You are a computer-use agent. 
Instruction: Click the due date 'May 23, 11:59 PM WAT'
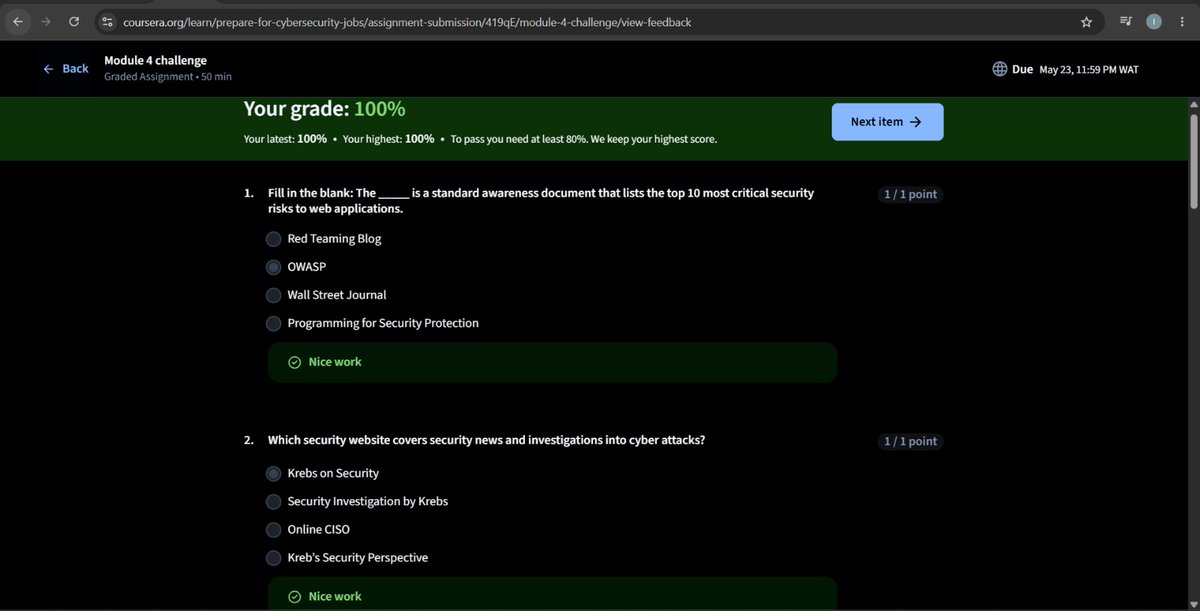pyautogui.click(x=1089, y=70)
